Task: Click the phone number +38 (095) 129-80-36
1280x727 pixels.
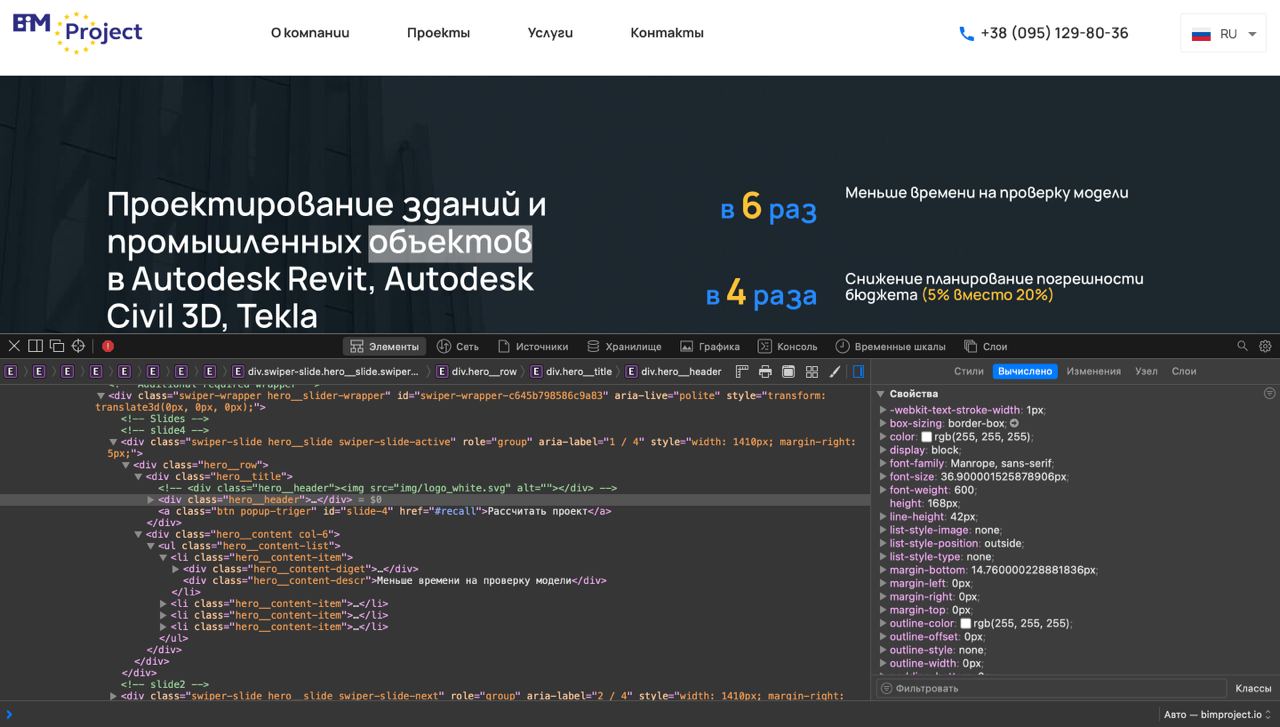Action: pyautogui.click(x=1054, y=33)
